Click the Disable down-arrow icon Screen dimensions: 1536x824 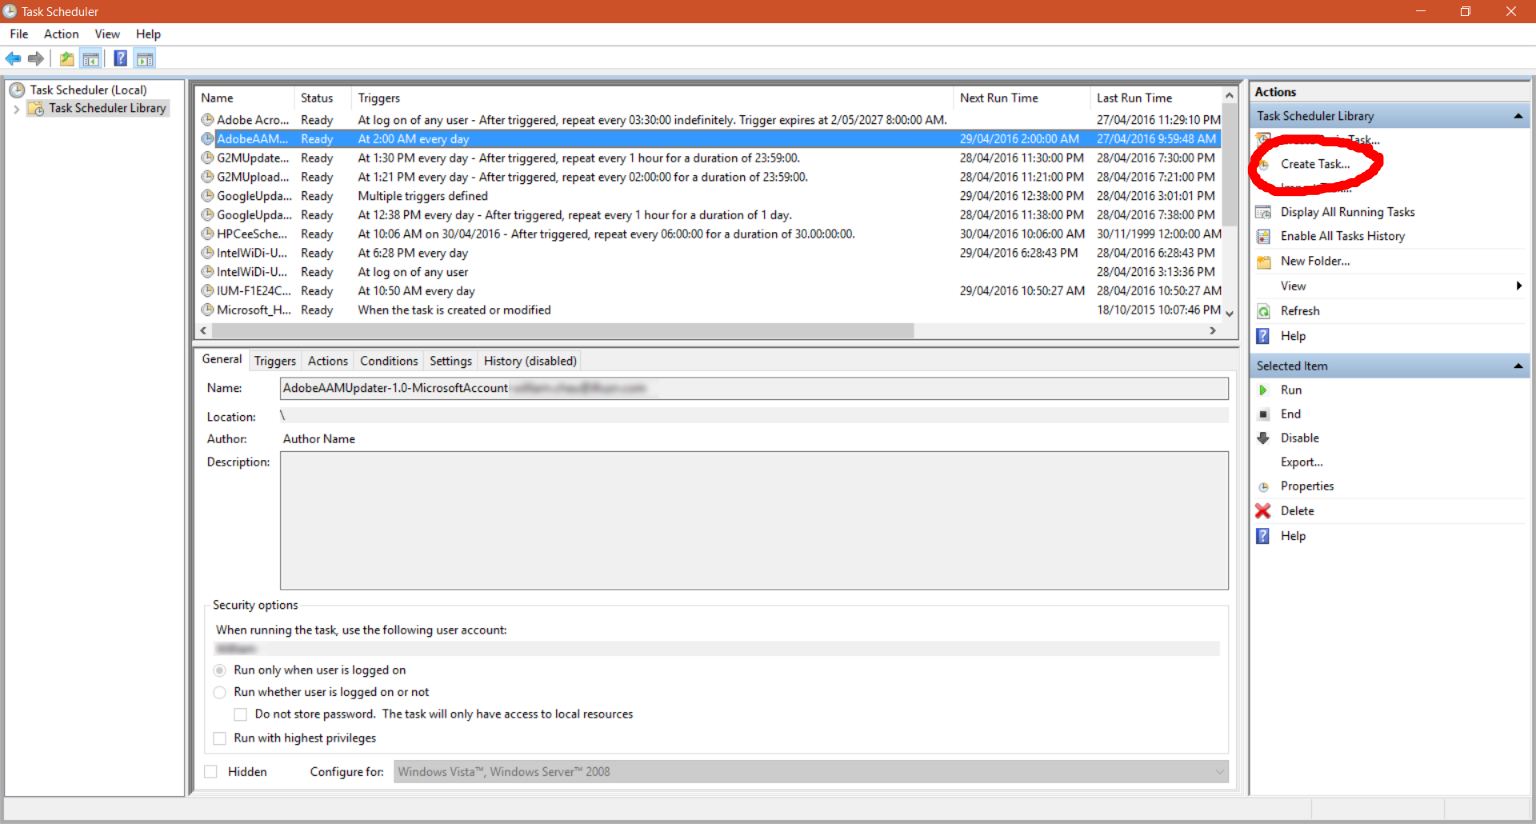point(1264,438)
